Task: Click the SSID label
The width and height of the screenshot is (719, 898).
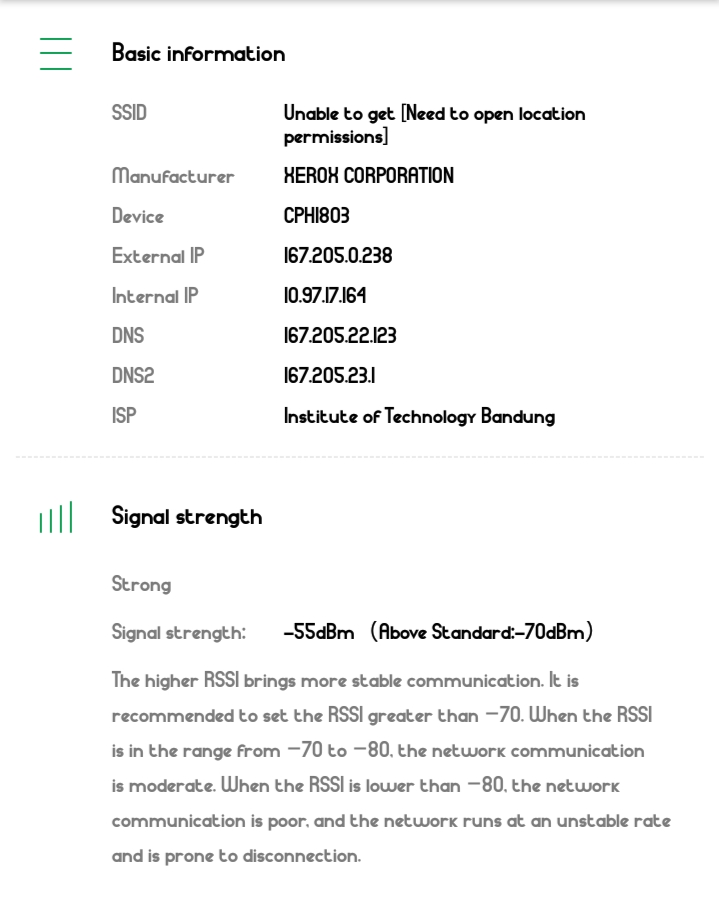Action: (x=129, y=114)
